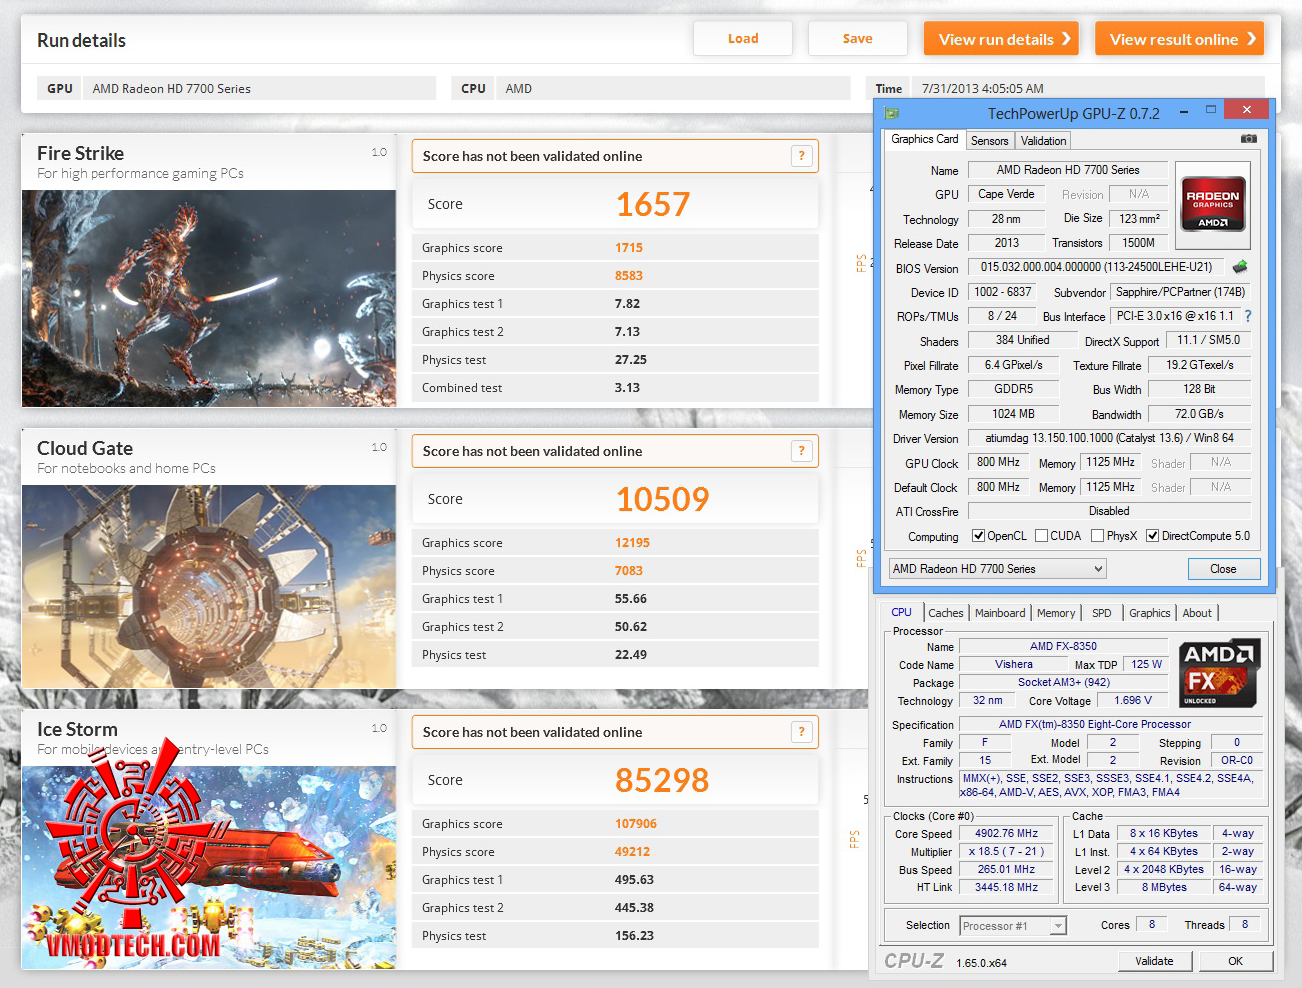Click the View result online button
The height and width of the screenshot is (988, 1302).
pos(1180,39)
